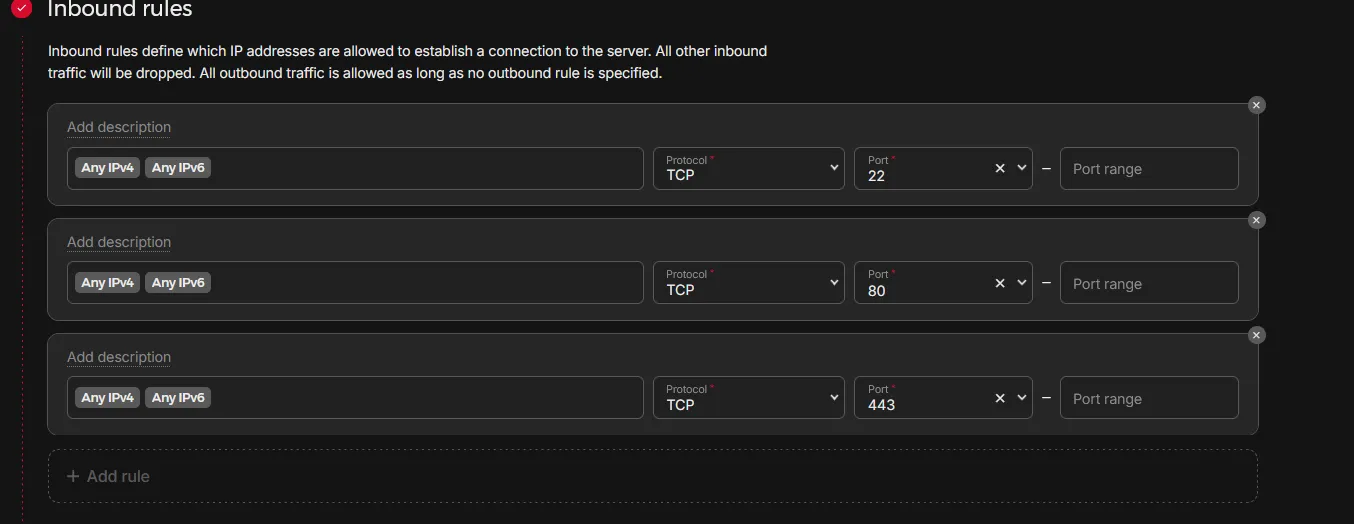Open Protocol dropdown in first rule
The width and height of the screenshot is (1354, 524).
pyautogui.click(x=748, y=169)
